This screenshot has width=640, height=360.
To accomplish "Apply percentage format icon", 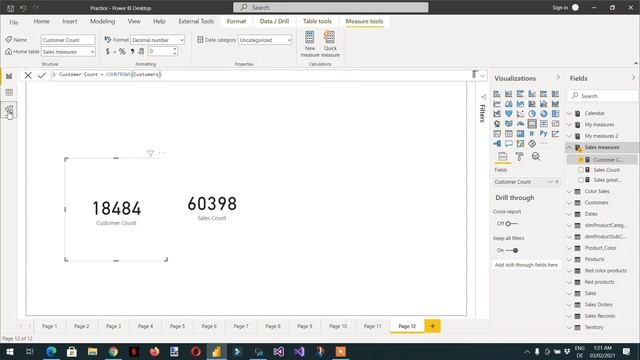I will 122,51.
